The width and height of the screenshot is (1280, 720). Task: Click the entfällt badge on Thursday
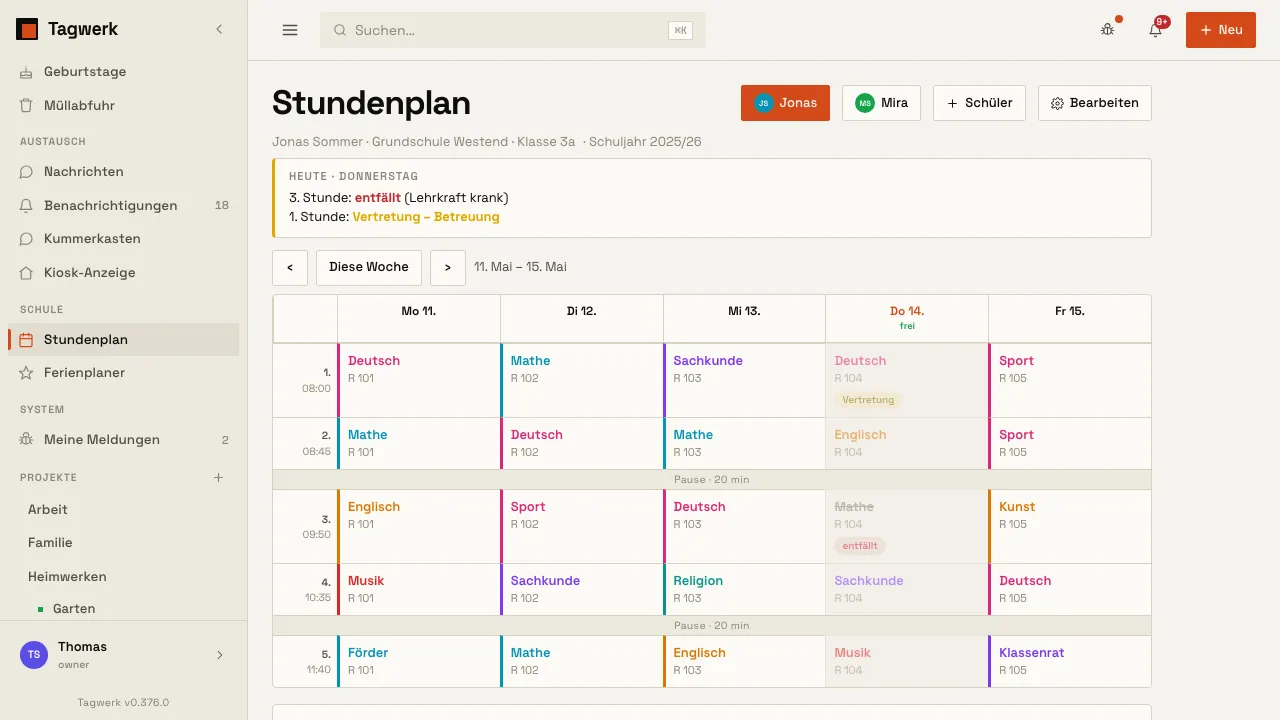[860, 546]
